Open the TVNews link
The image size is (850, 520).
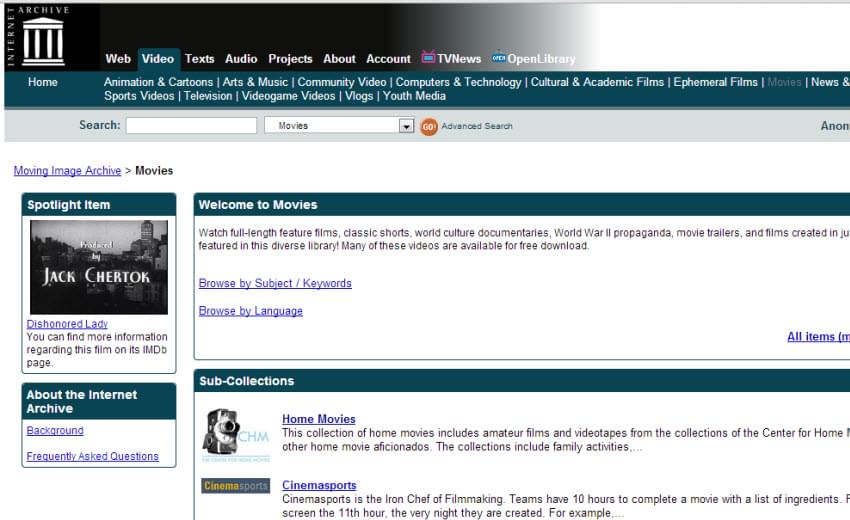coord(459,59)
